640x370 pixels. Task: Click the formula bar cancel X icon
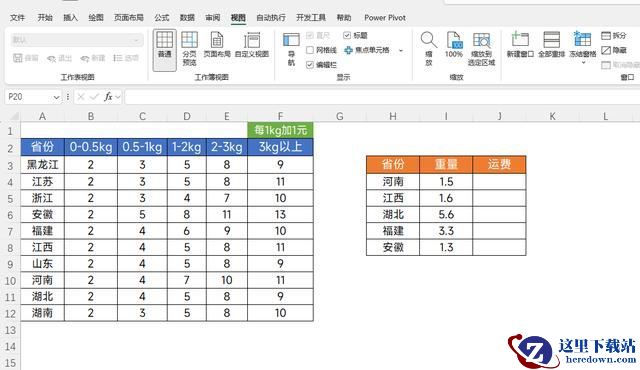coord(81,97)
